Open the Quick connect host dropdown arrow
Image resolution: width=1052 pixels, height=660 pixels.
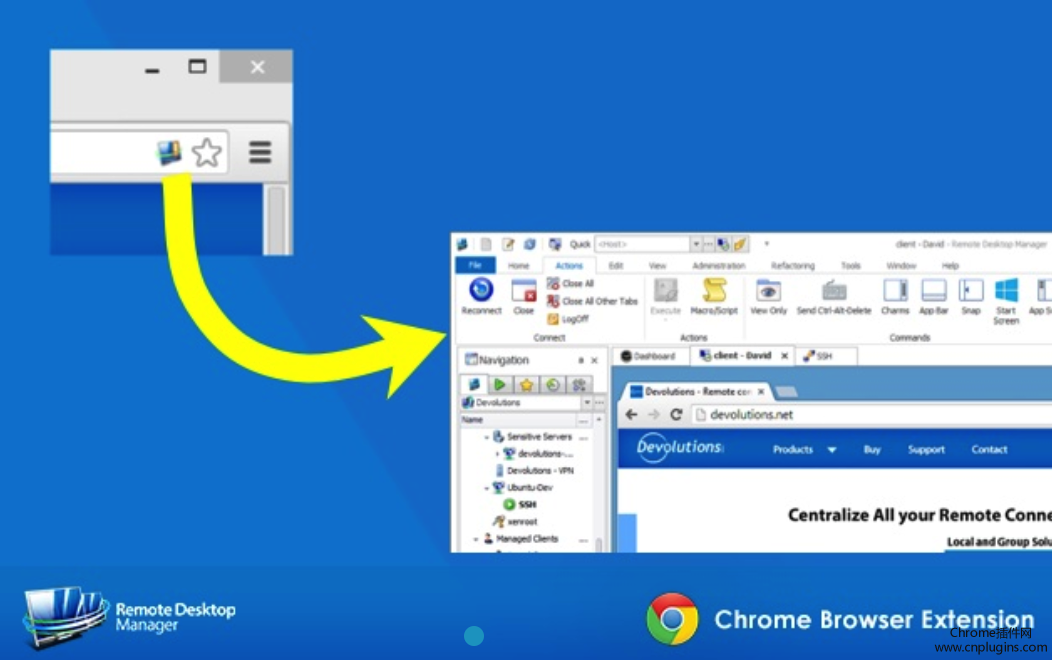coord(696,244)
